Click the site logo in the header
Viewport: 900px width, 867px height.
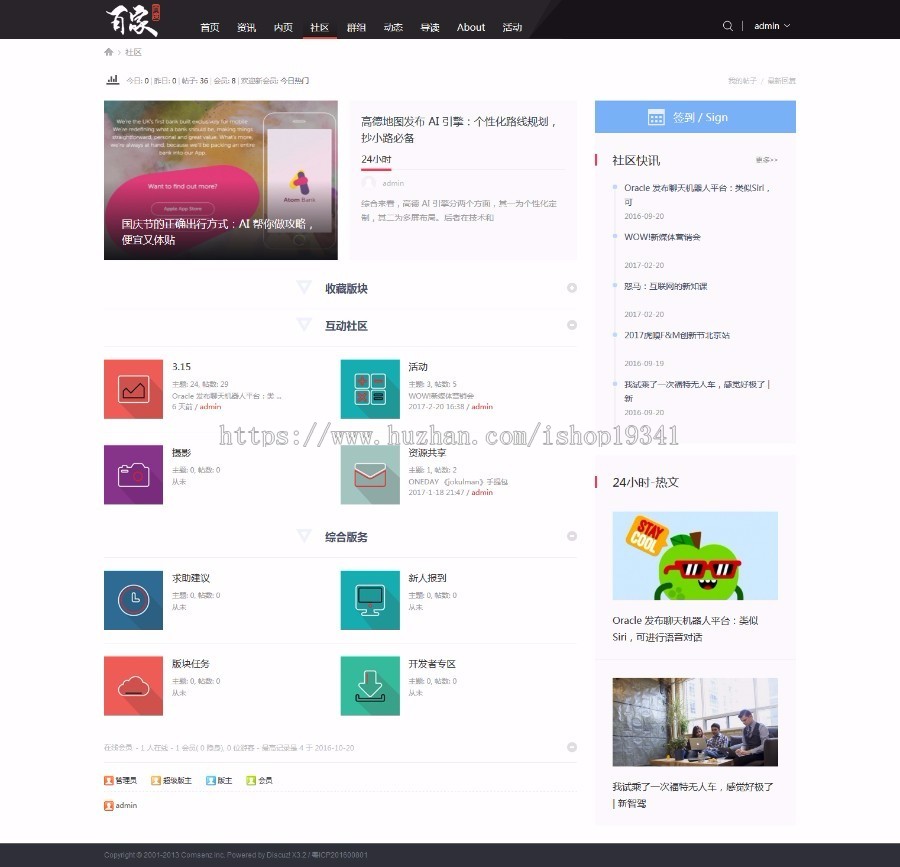pyautogui.click(x=133, y=21)
